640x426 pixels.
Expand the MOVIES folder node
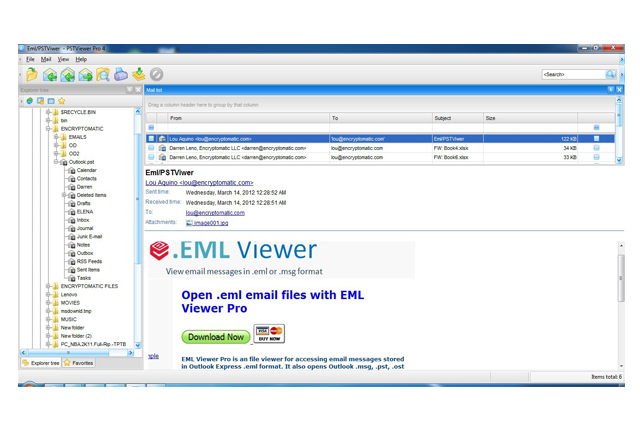(48, 303)
